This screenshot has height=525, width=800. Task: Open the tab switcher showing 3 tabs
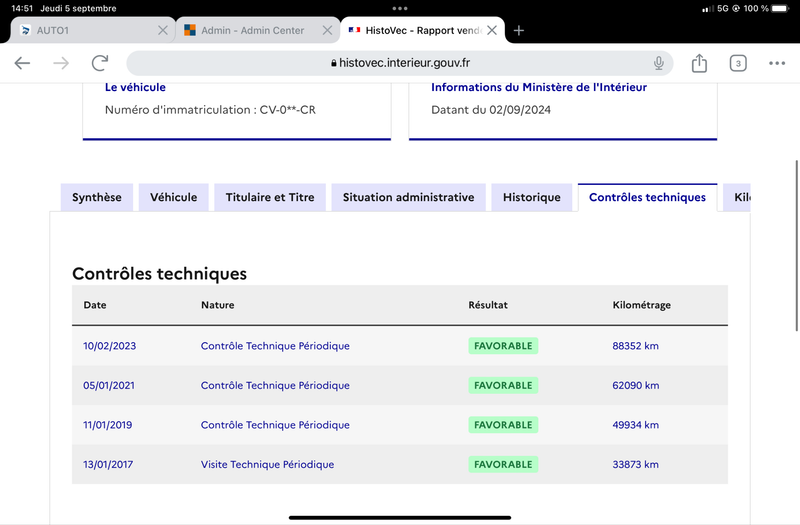coord(738,63)
